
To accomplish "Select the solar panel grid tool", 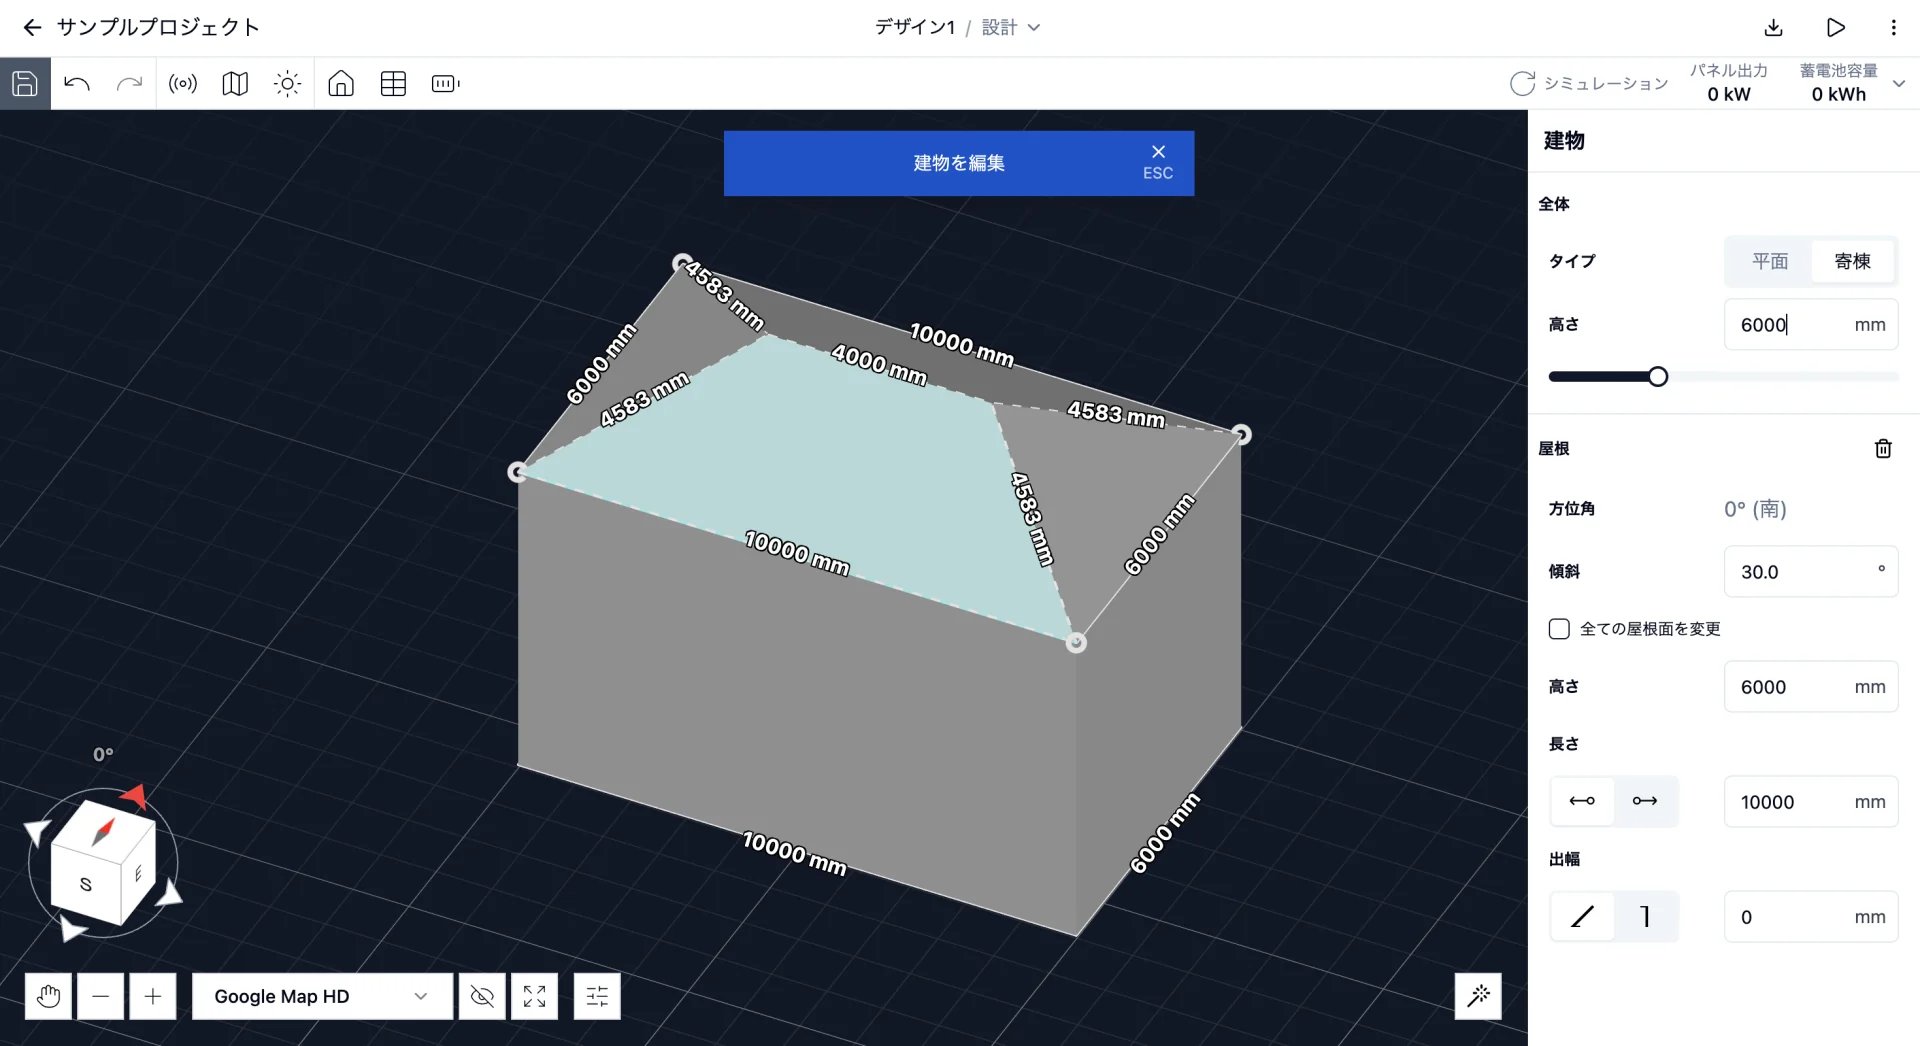I will (x=393, y=84).
